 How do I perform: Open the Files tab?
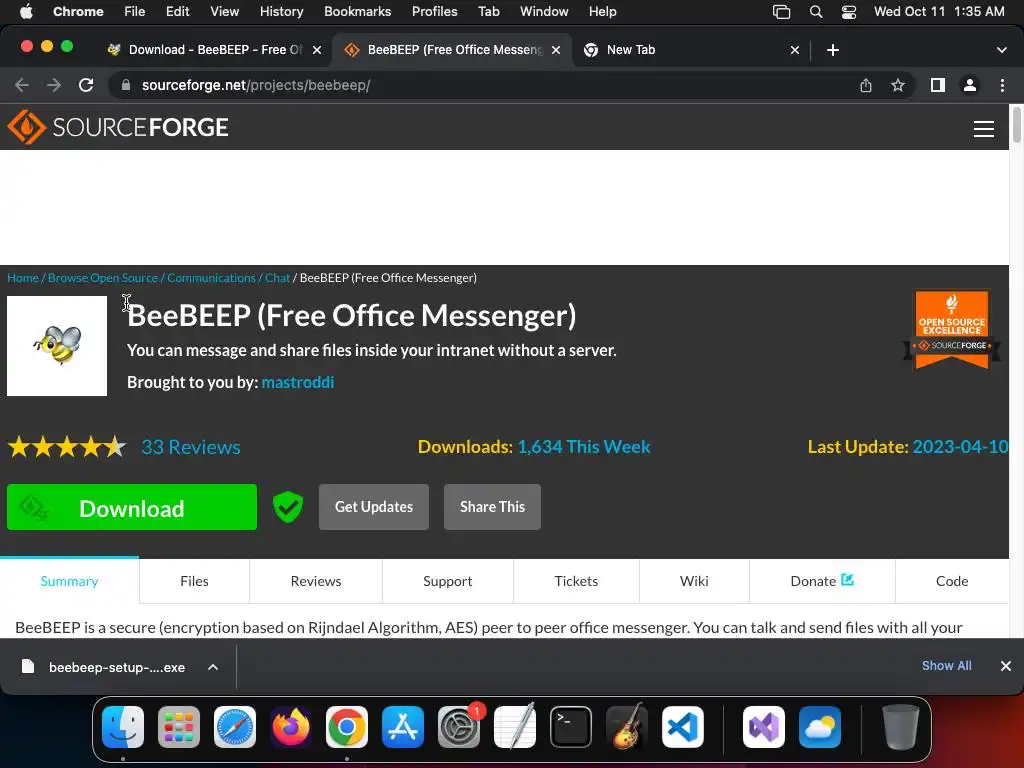tap(195, 581)
